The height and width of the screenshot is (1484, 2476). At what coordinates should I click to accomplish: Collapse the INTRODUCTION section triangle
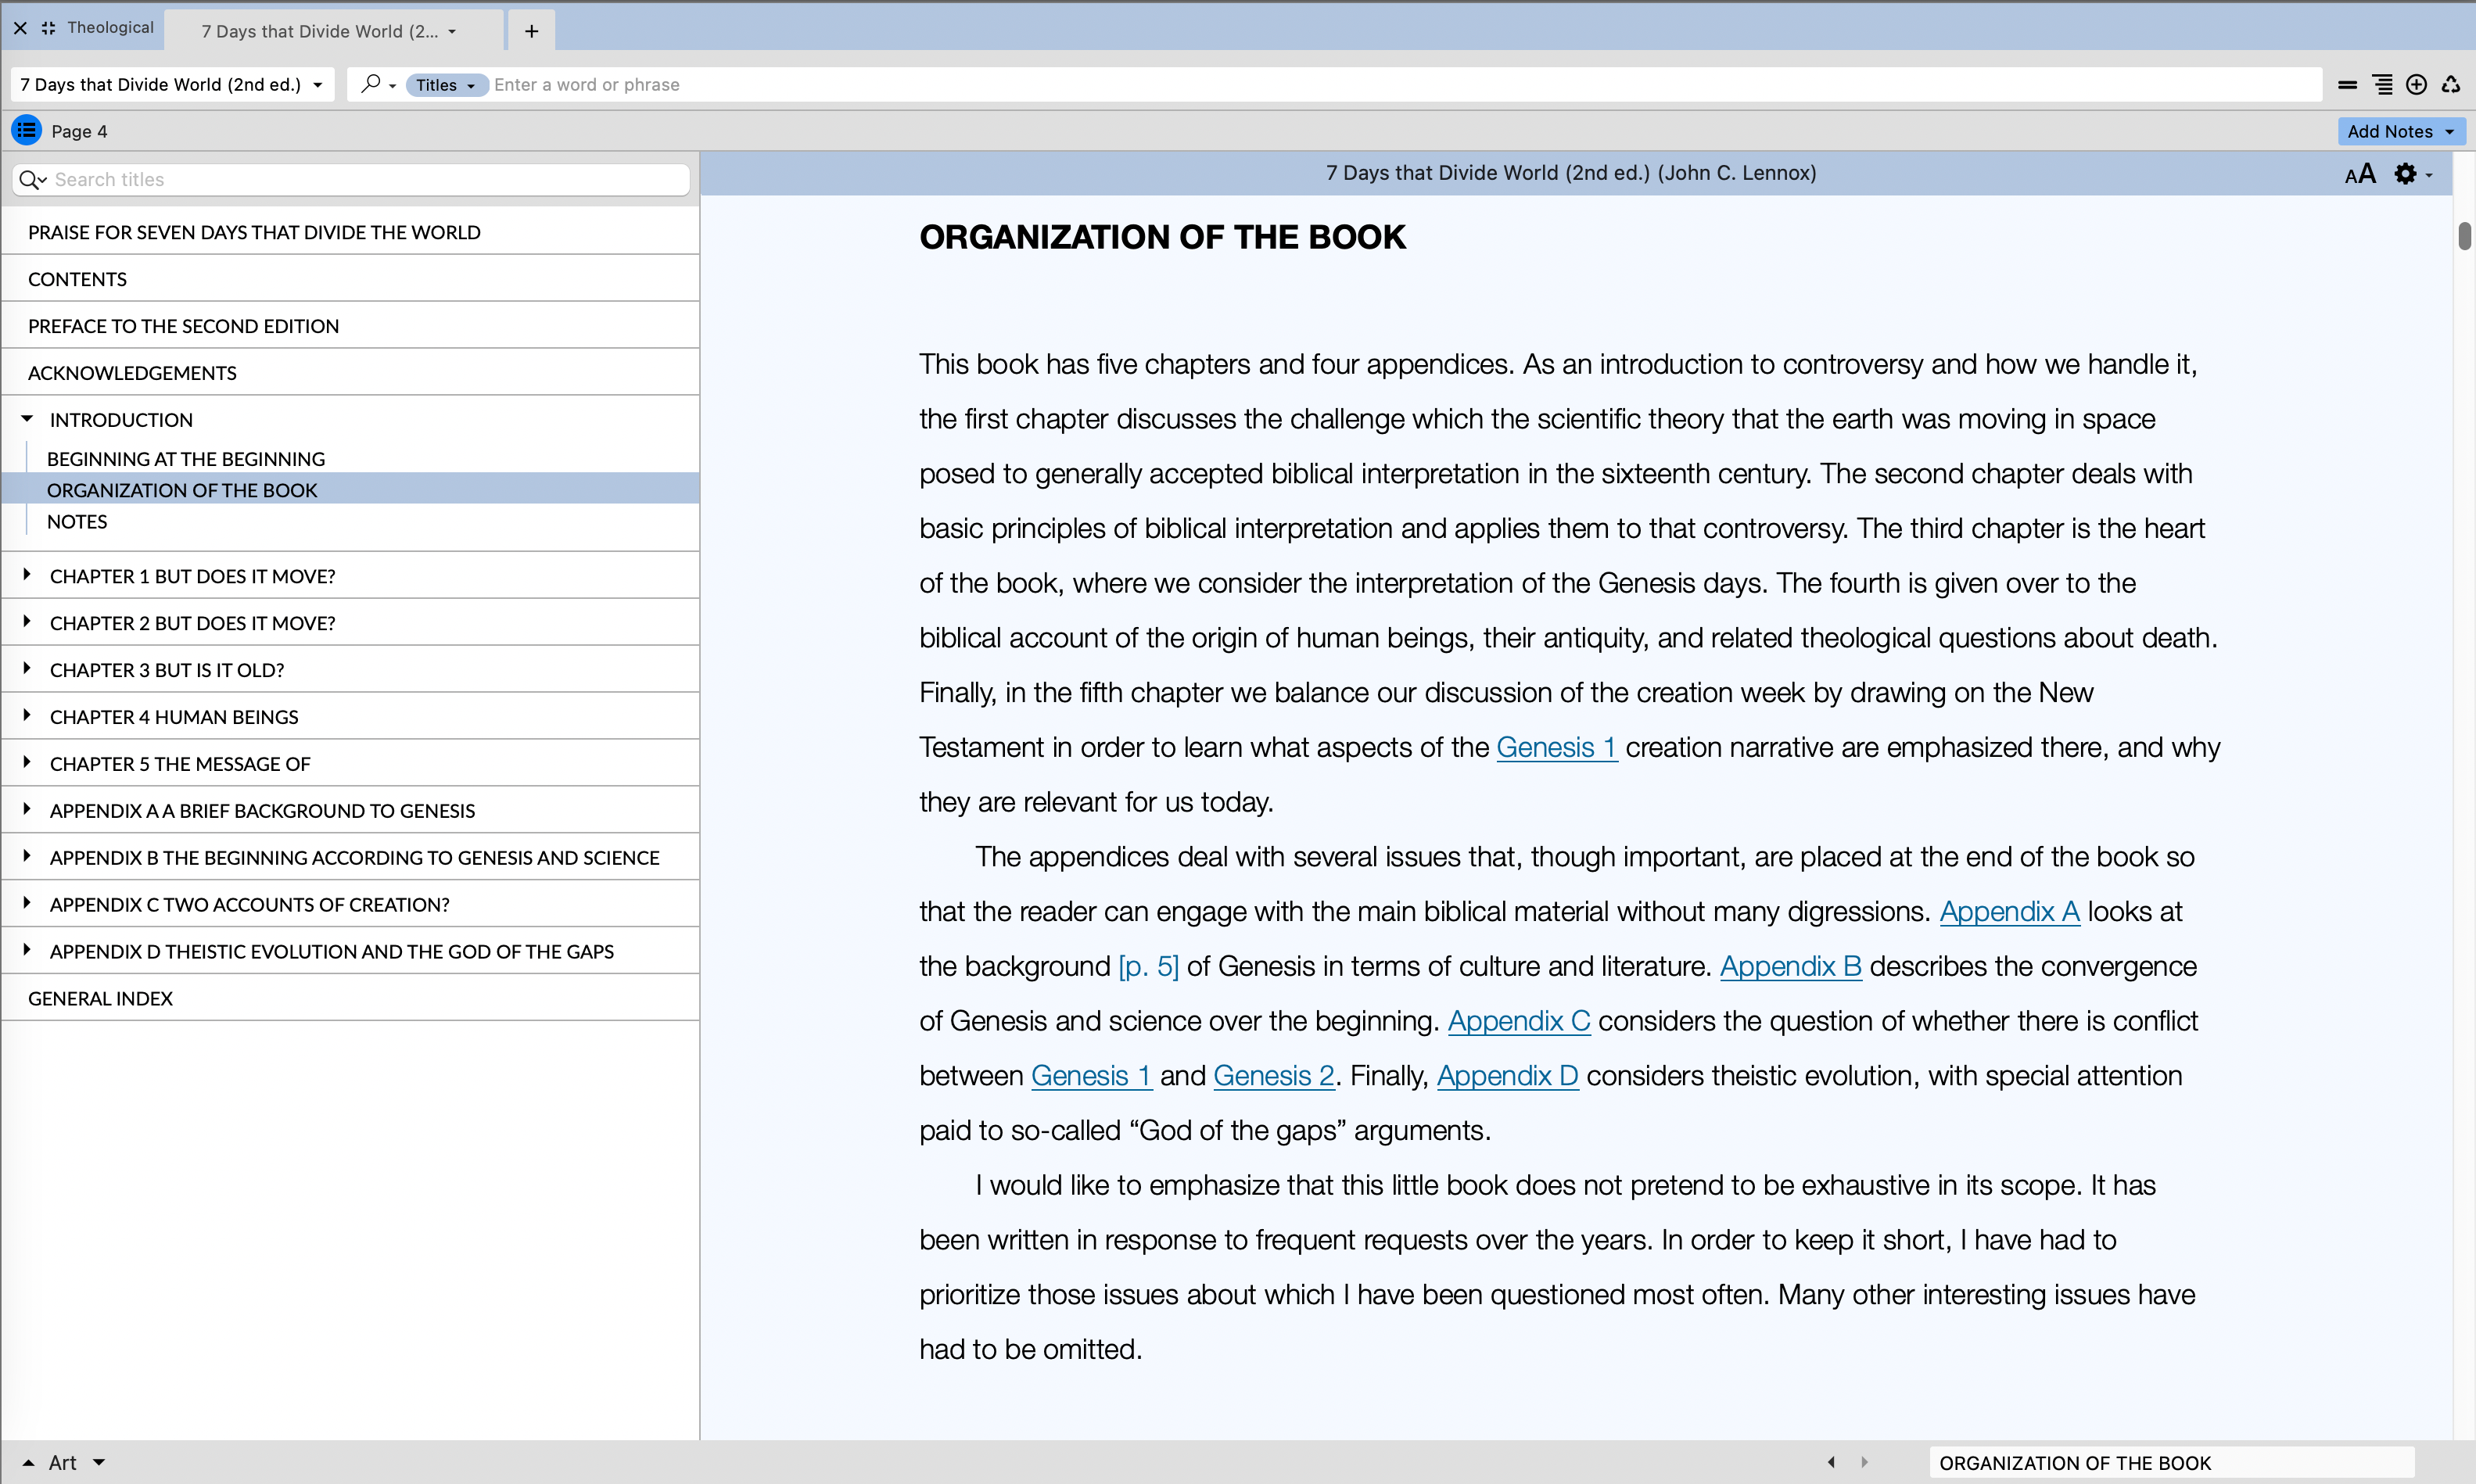[x=27, y=419]
